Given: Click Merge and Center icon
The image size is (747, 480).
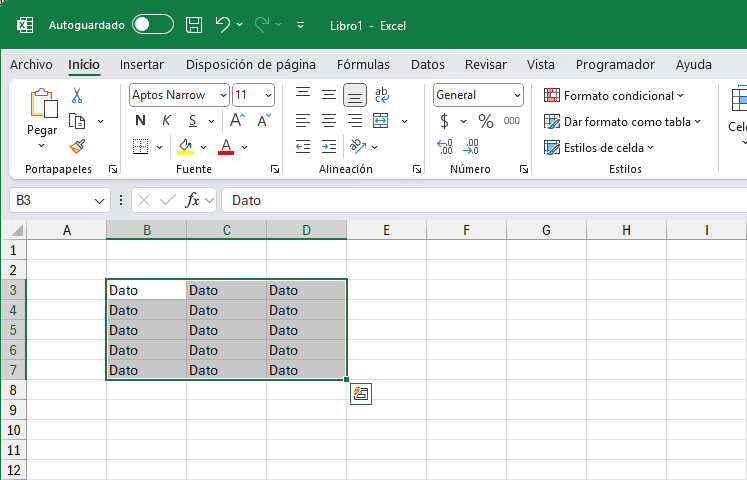Looking at the screenshot, I should pos(381,120).
